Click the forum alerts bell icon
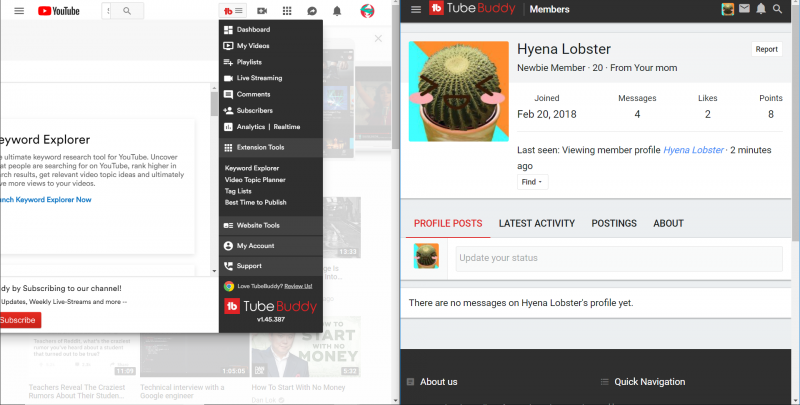 (x=762, y=9)
